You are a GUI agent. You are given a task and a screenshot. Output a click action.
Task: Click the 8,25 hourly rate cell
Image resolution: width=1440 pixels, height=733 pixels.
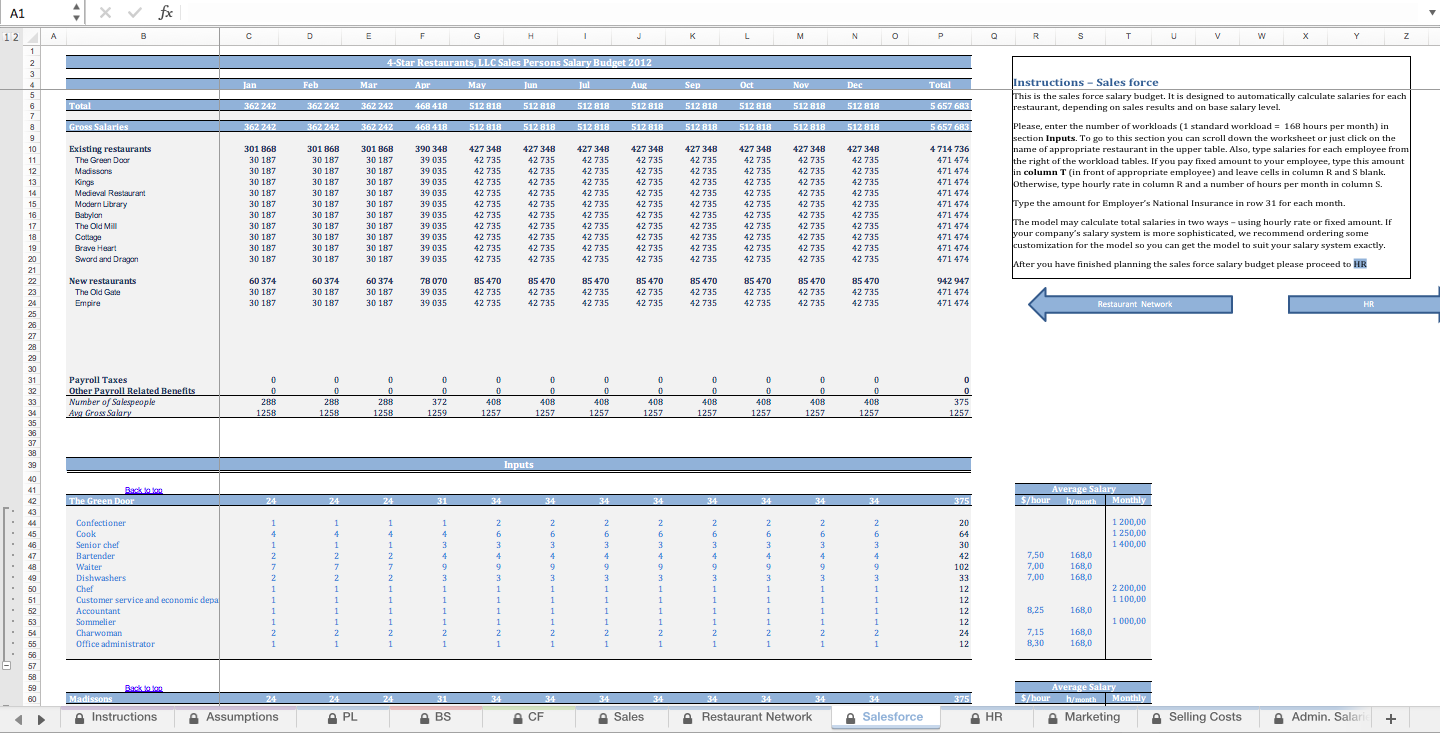[x=1036, y=610]
